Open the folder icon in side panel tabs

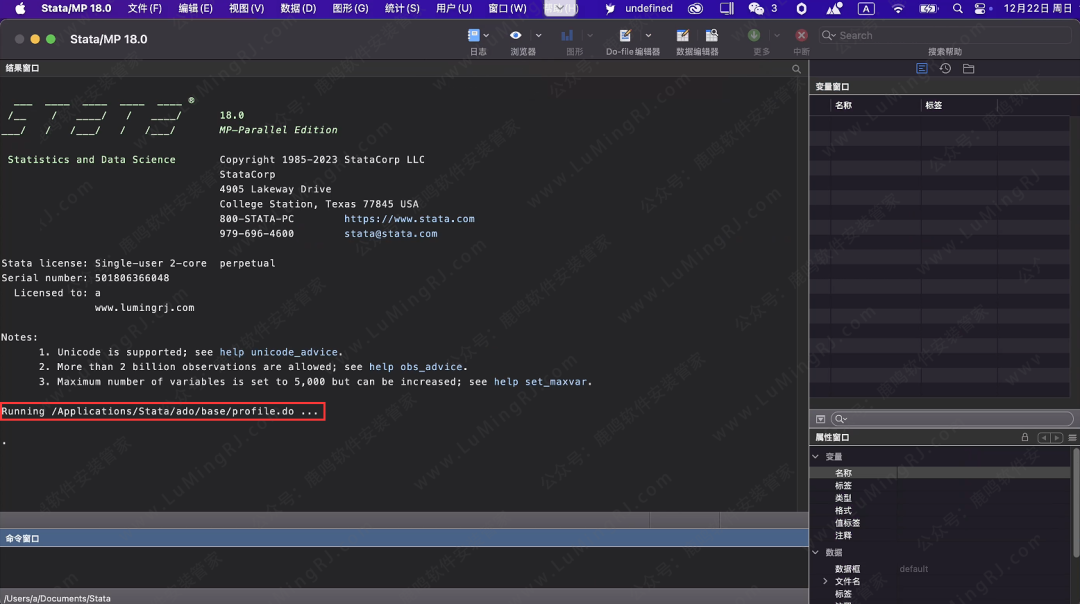[x=969, y=69]
